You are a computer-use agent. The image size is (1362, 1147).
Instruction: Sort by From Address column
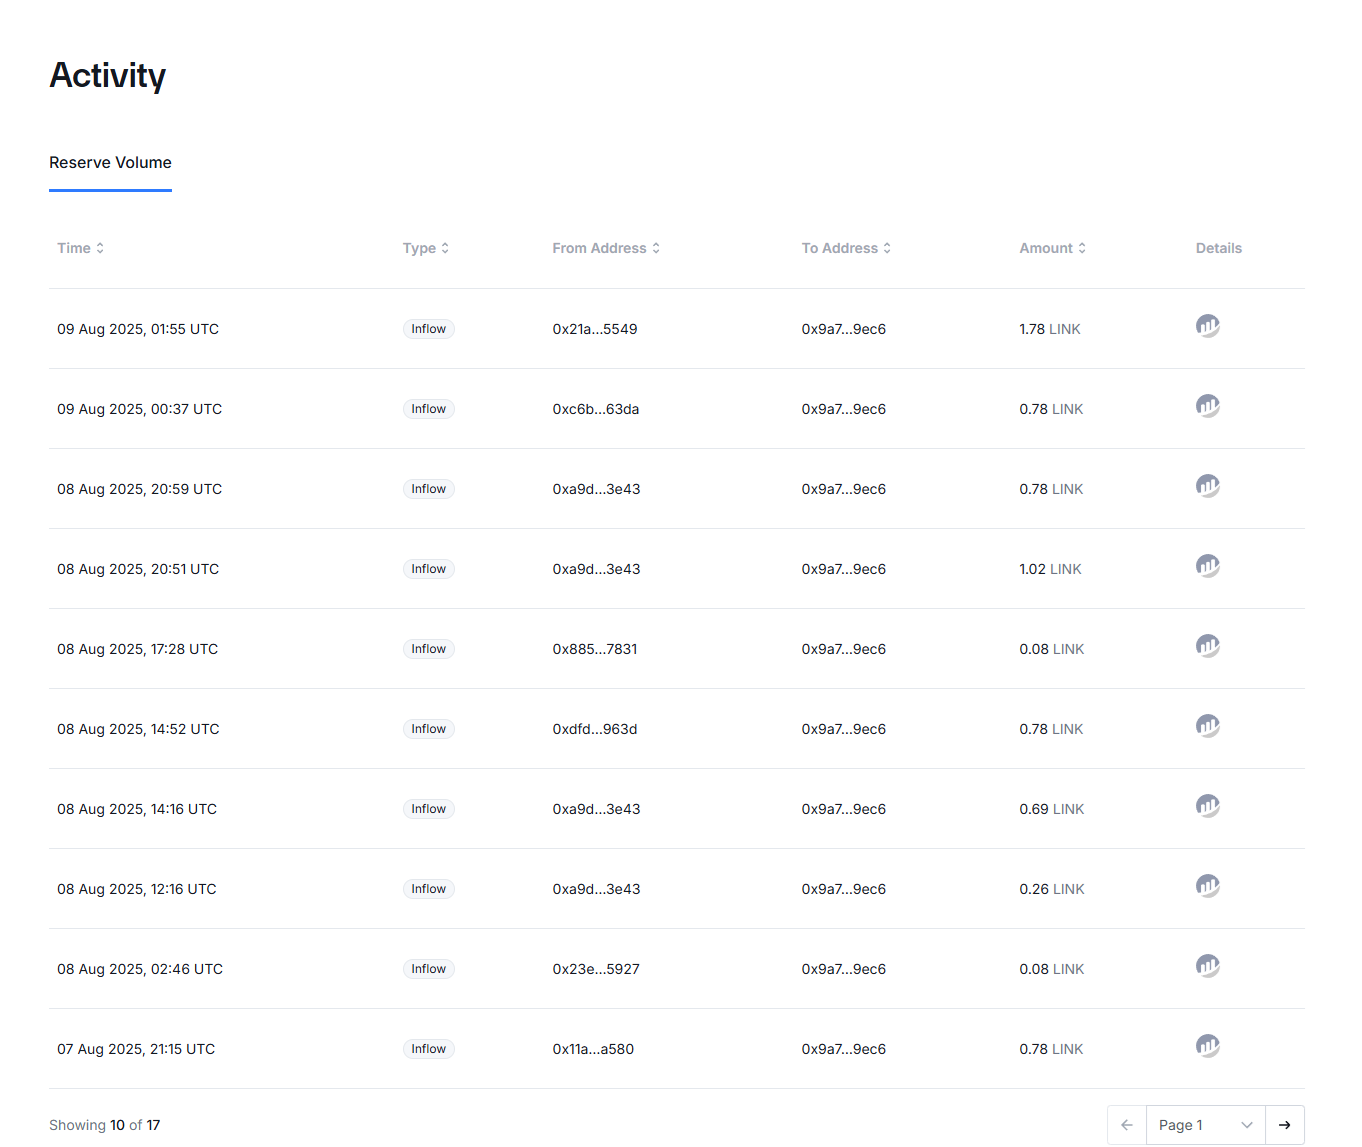[x=606, y=248]
